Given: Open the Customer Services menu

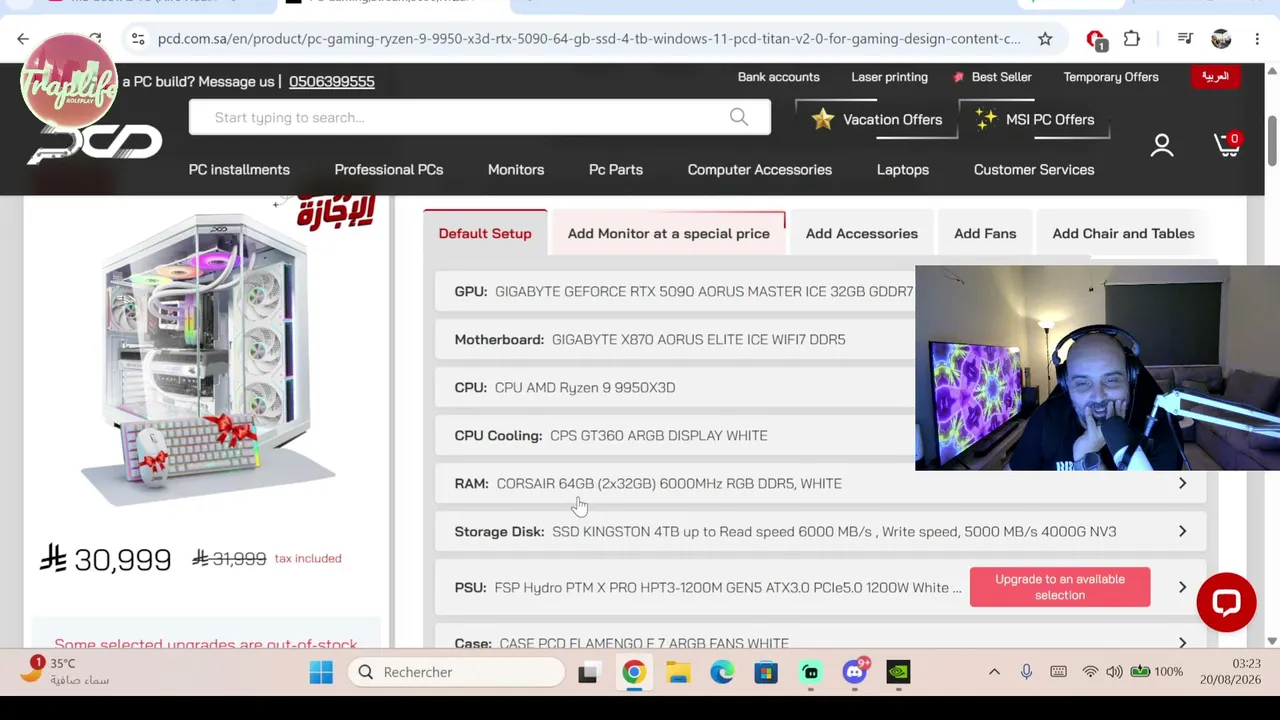Looking at the screenshot, I should coord(1034,169).
